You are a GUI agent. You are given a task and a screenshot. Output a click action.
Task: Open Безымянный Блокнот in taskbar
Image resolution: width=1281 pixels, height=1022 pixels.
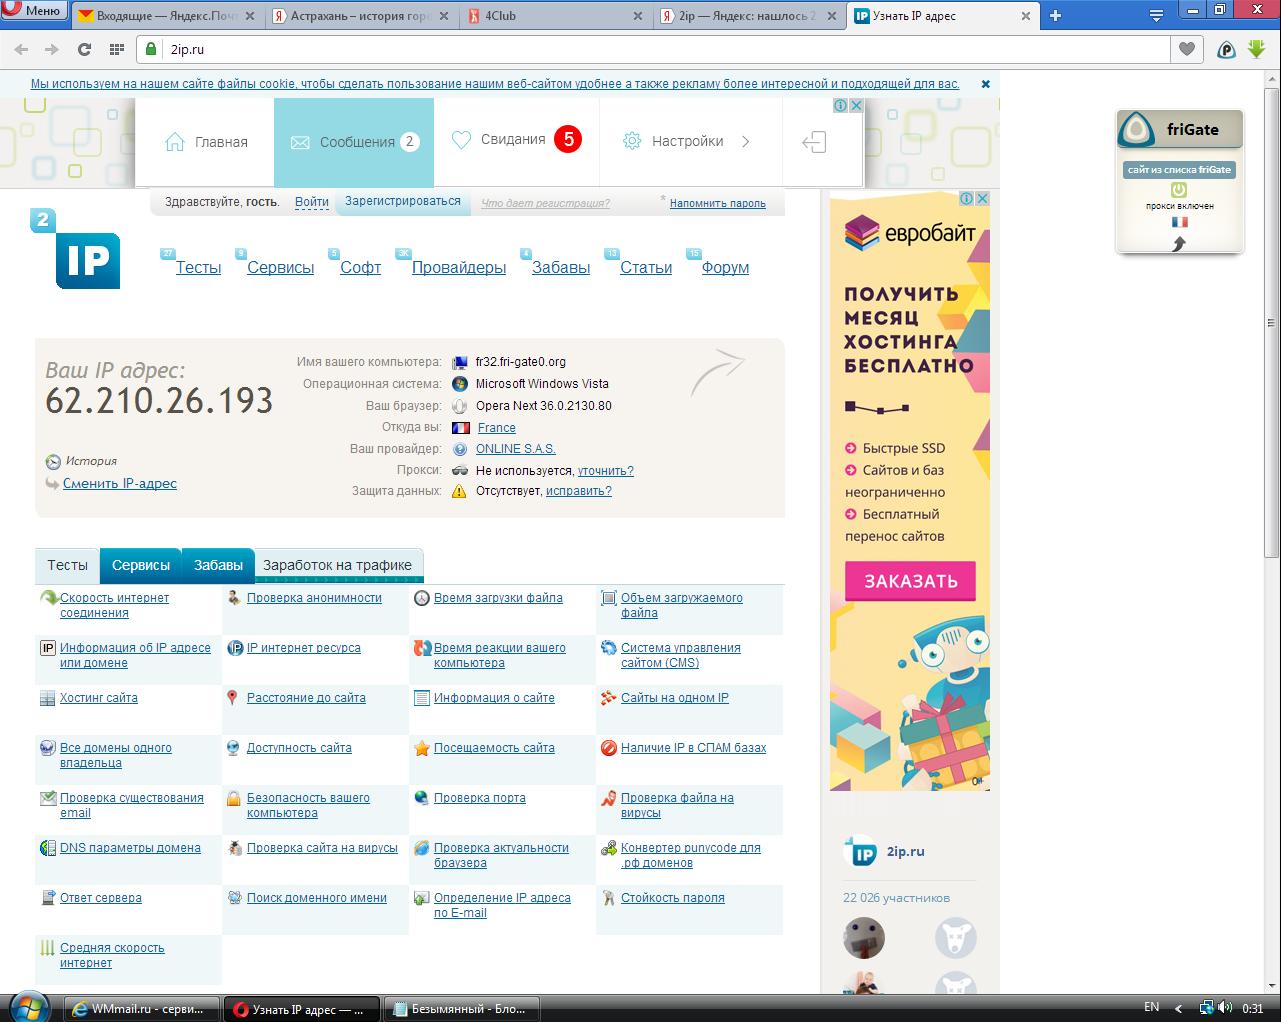461,1009
